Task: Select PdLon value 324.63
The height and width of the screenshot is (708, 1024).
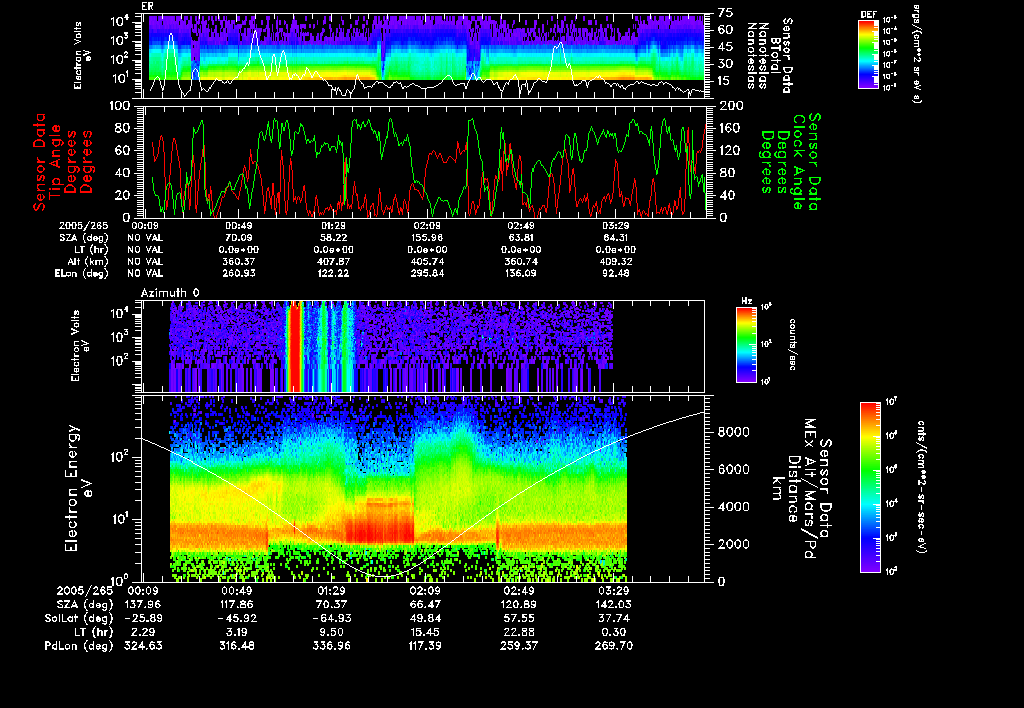Action: pyautogui.click(x=143, y=646)
